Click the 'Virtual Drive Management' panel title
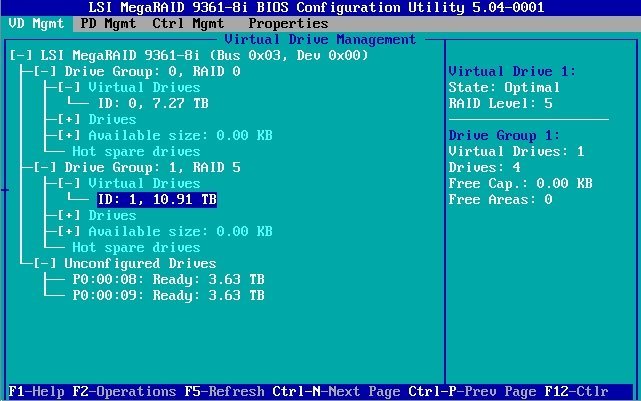The width and height of the screenshot is (641, 401). (x=320, y=40)
